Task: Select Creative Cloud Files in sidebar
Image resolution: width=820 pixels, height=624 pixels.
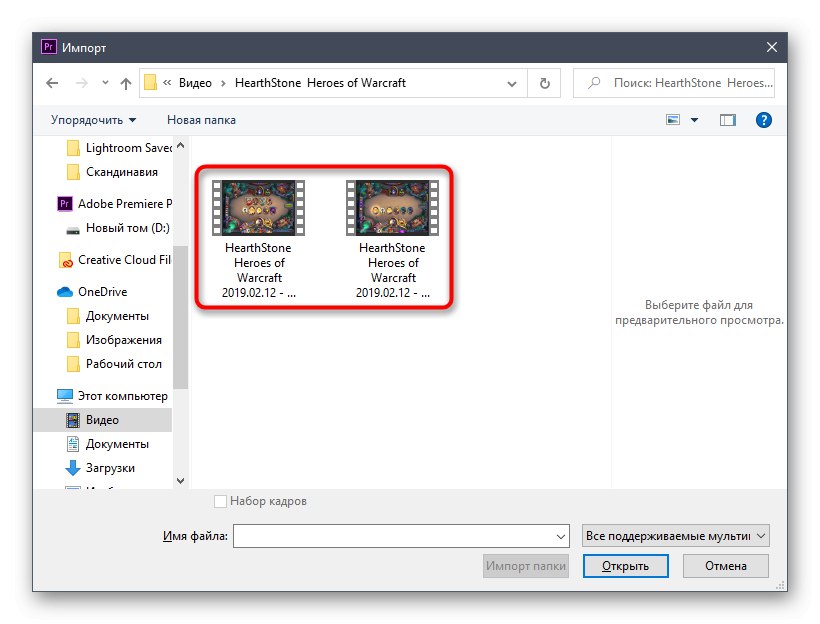Action: [115, 260]
